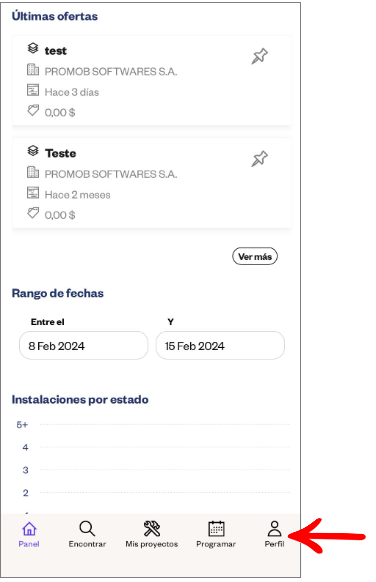Click building icon in 'Teste' card
Viewport: 376px width, 582px height.
(33, 172)
